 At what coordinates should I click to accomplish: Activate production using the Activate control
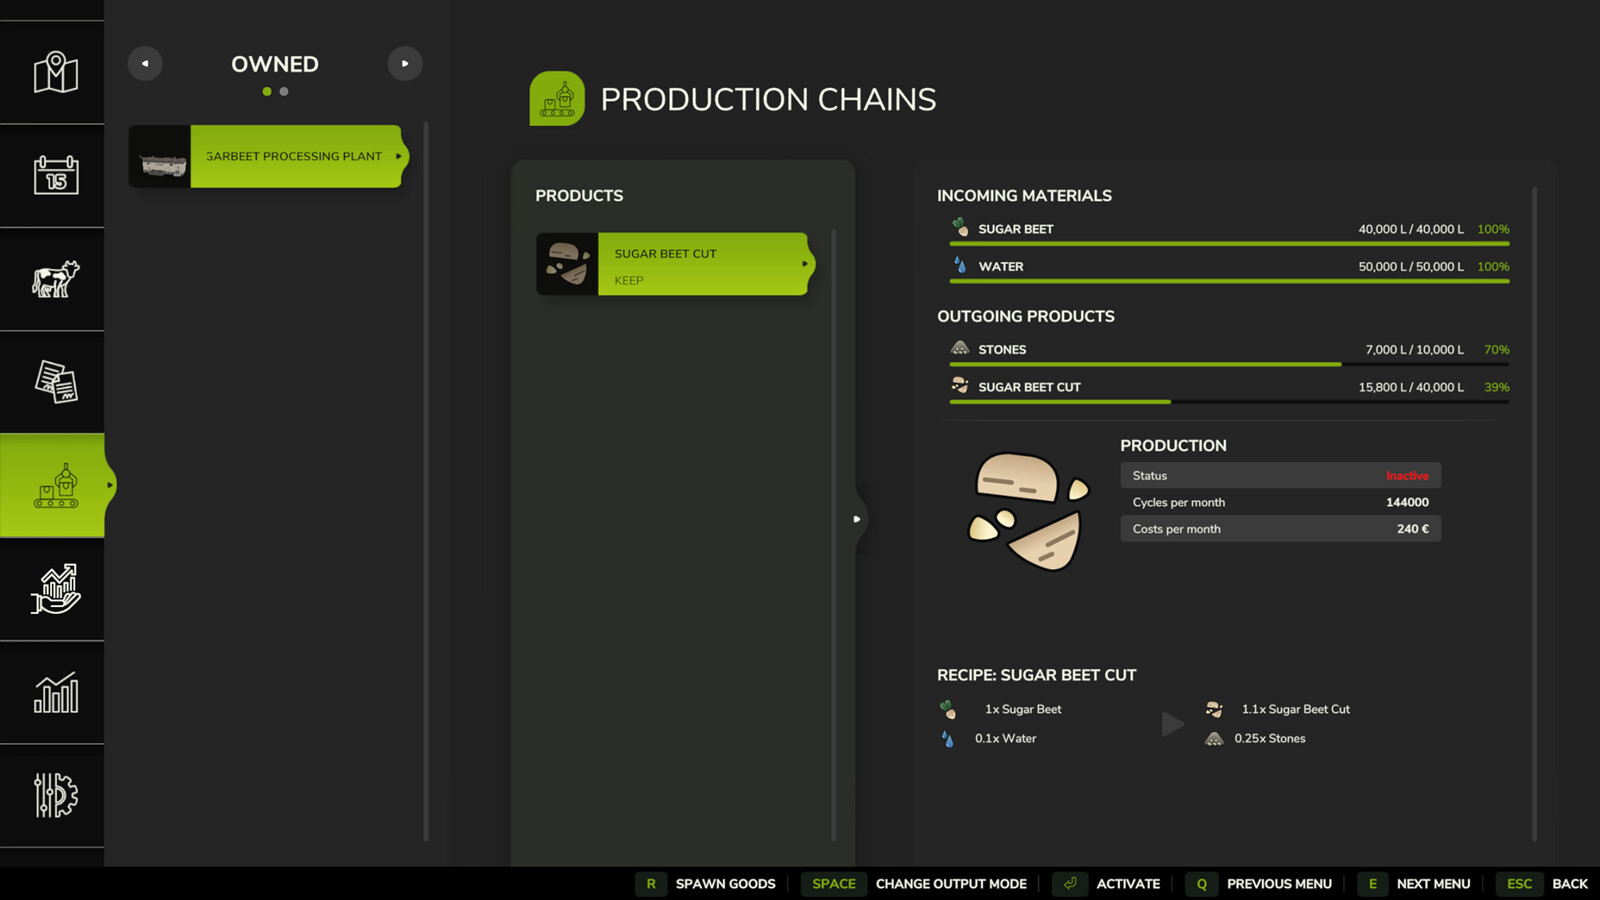[x=1110, y=883]
